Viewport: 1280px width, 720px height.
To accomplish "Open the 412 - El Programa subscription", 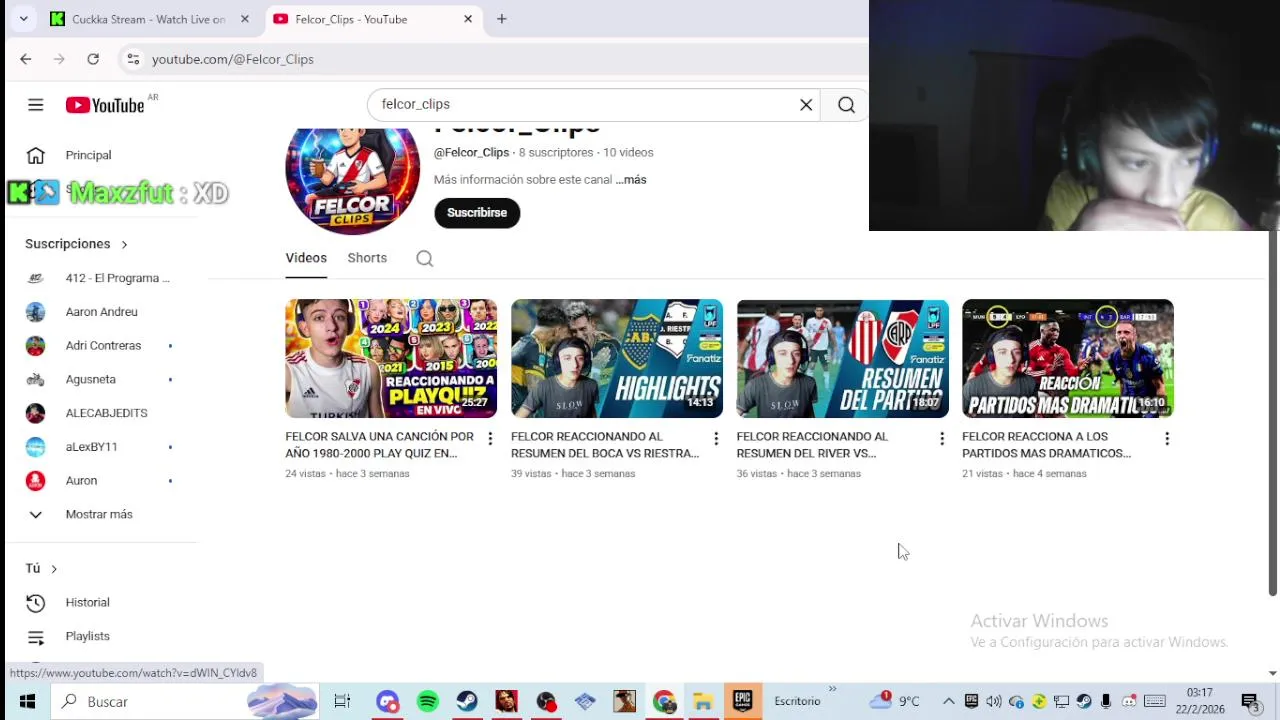I will tap(100, 278).
